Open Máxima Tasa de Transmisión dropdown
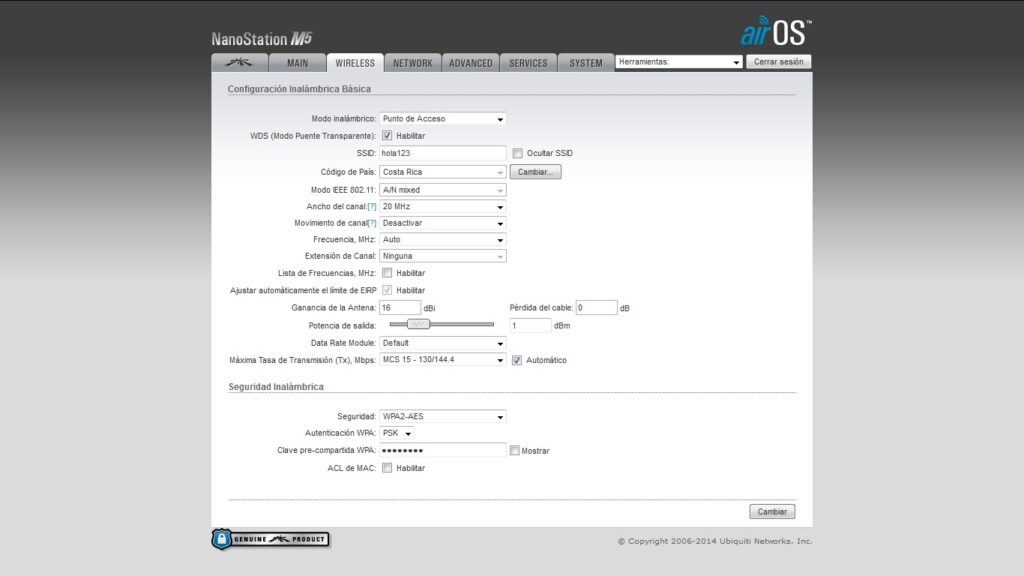This screenshot has height=576, width=1024. 442,360
